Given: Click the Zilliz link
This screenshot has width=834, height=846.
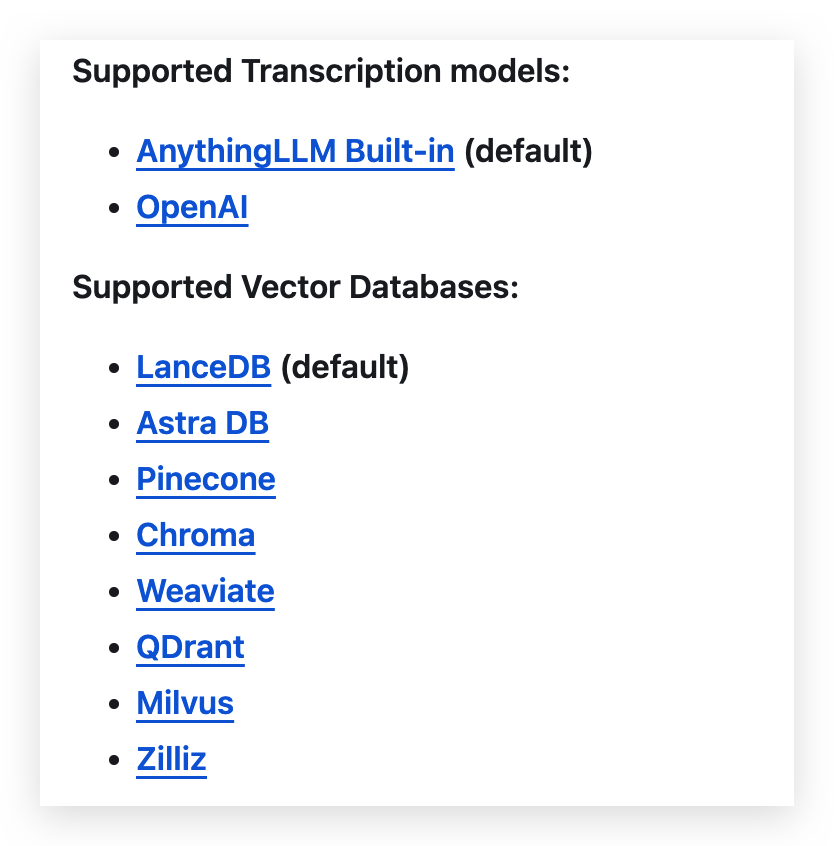Looking at the screenshot, I should 171,760.
